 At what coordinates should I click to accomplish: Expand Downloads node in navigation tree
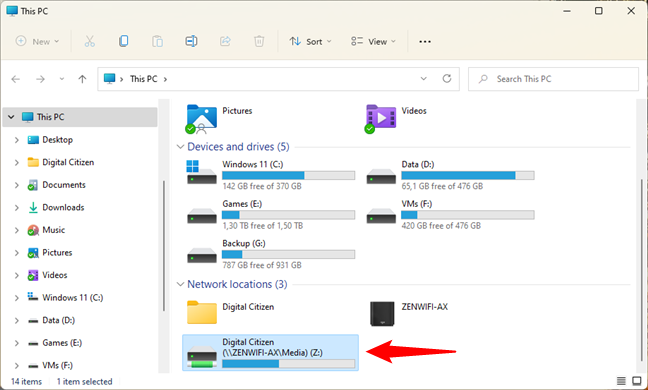point(17,208)
